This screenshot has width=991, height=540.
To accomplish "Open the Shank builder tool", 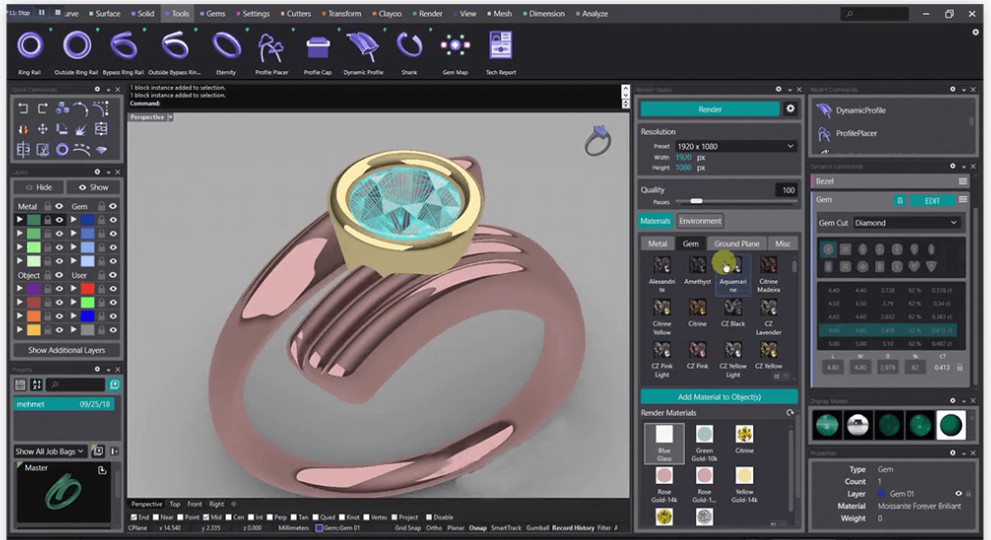I will 409,46.
